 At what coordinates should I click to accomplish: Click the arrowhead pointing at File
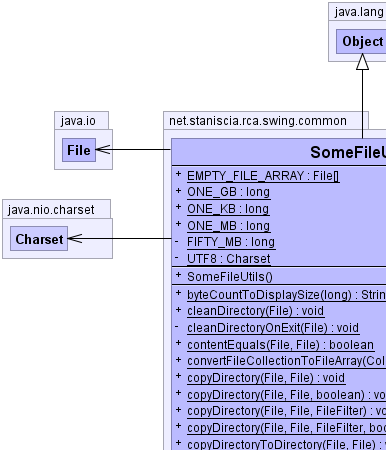coord(103,149)
